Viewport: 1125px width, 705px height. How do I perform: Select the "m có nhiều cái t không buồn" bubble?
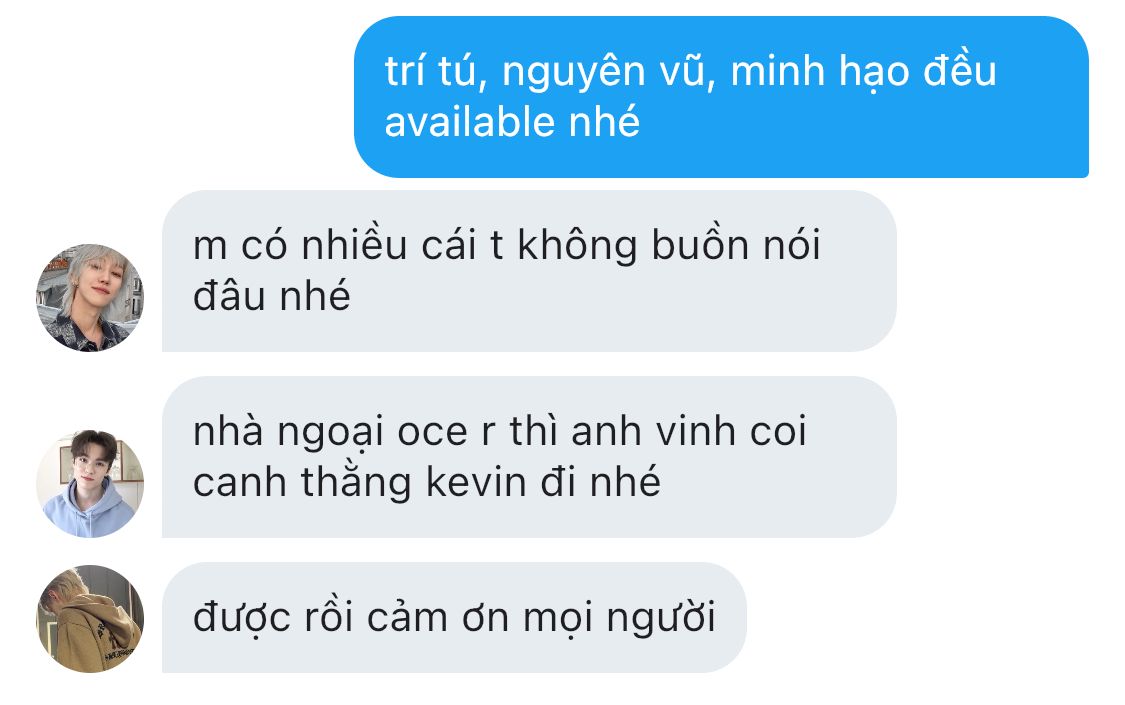click(529, 271)
